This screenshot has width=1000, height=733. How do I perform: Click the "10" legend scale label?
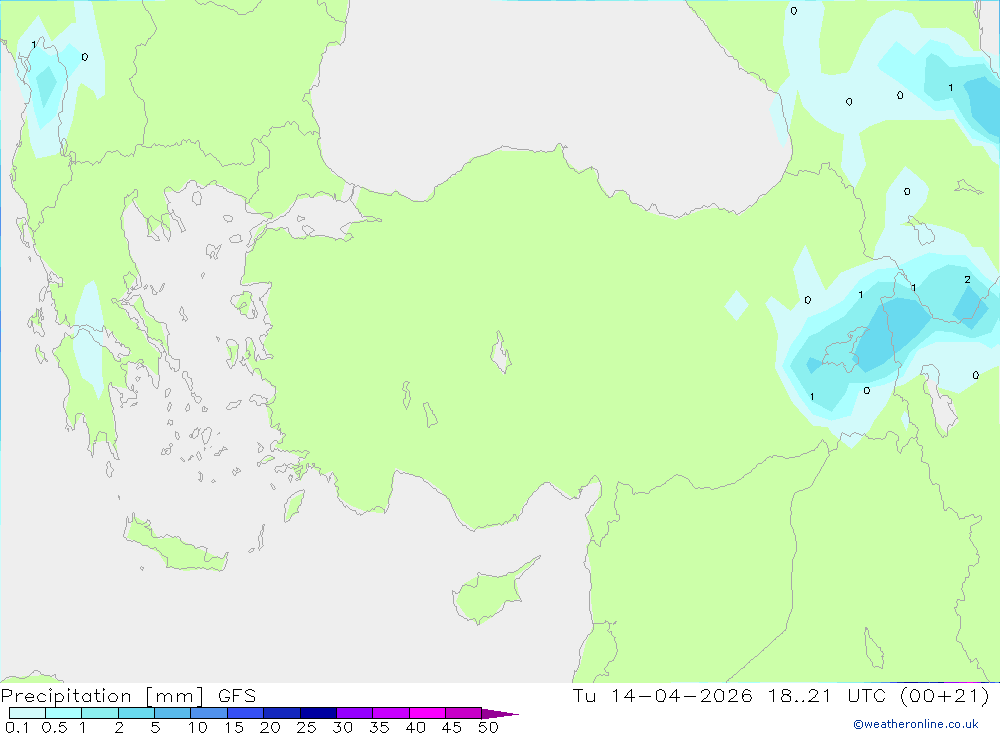point(198,727)
